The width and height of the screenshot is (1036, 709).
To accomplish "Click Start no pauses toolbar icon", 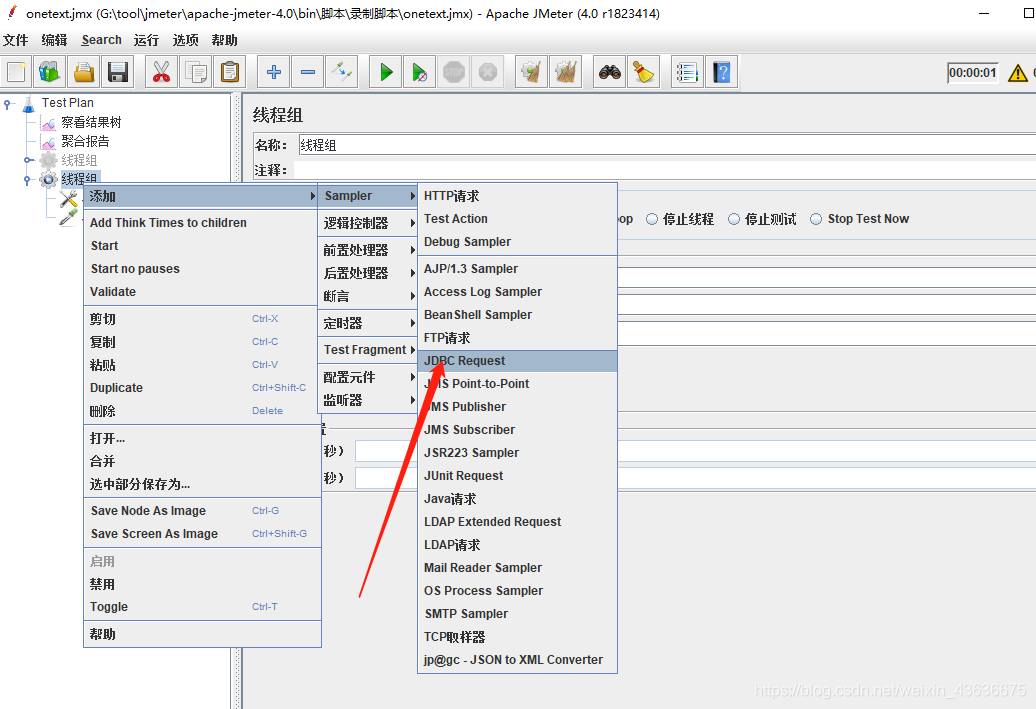I will [420, 72].
